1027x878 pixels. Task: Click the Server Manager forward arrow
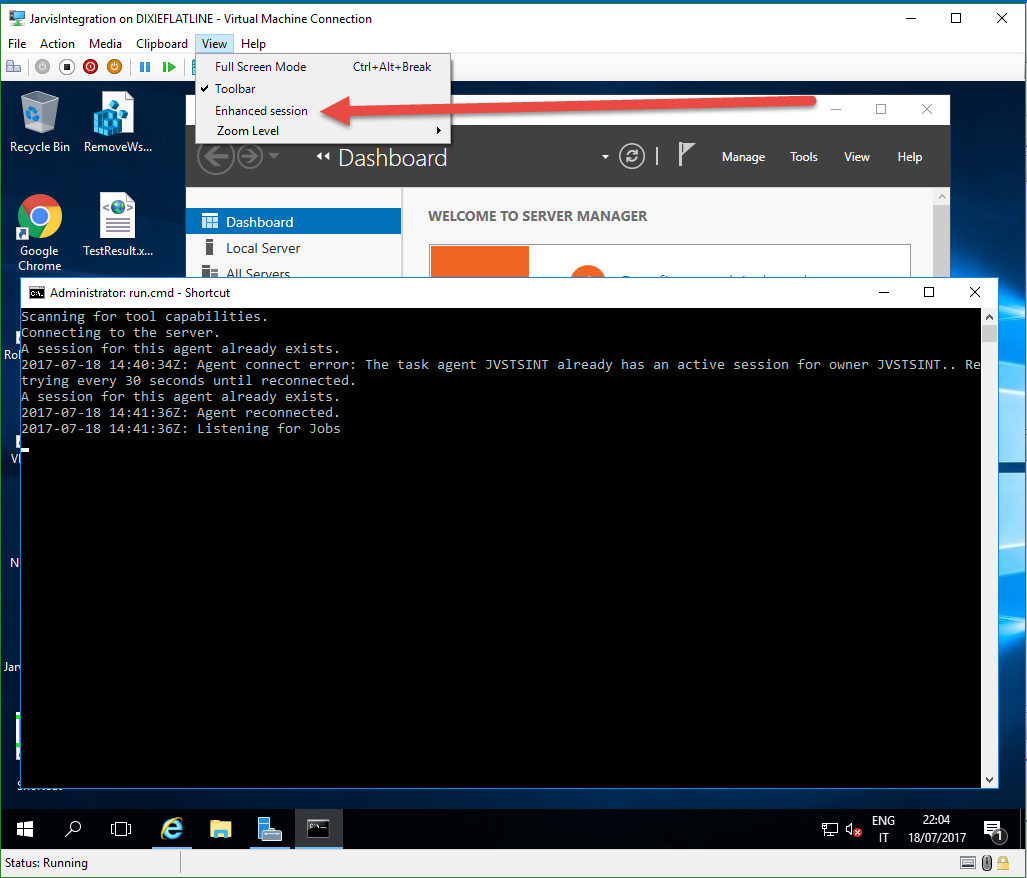250,156
